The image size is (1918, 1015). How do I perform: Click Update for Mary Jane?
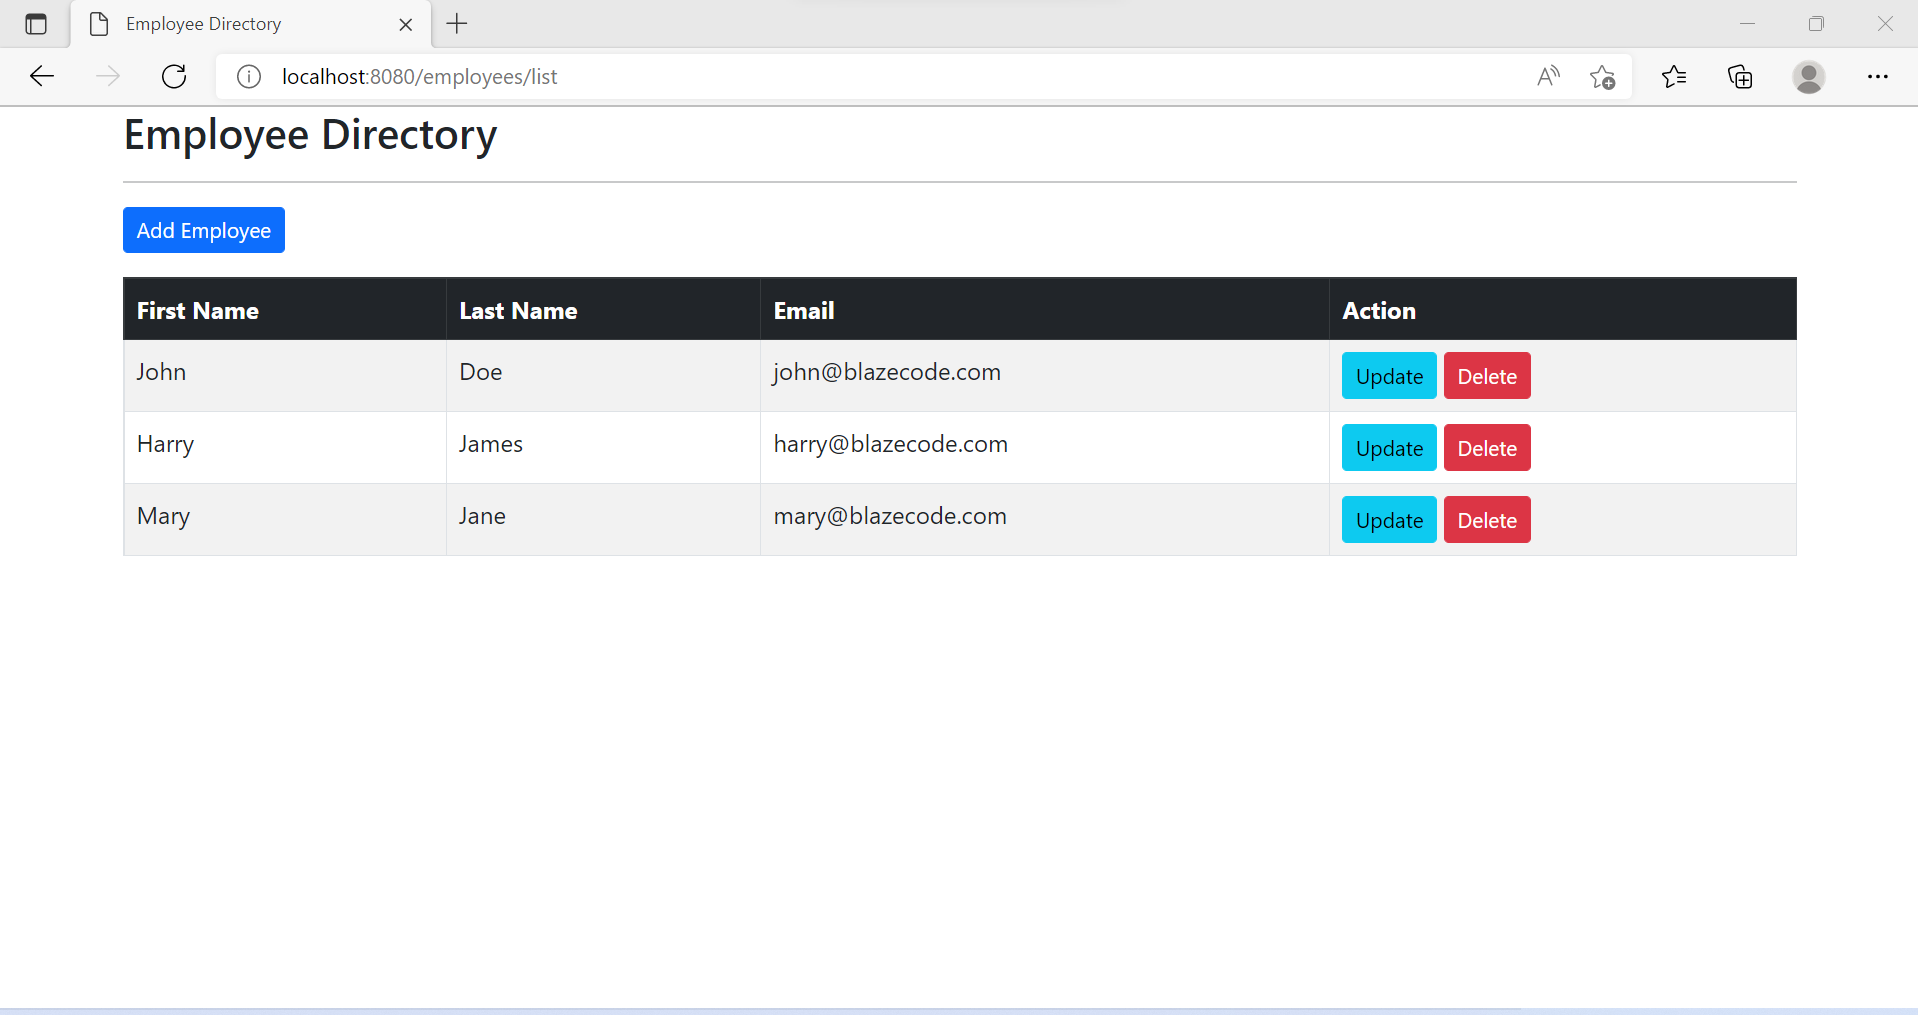(x=1389, y=520)
